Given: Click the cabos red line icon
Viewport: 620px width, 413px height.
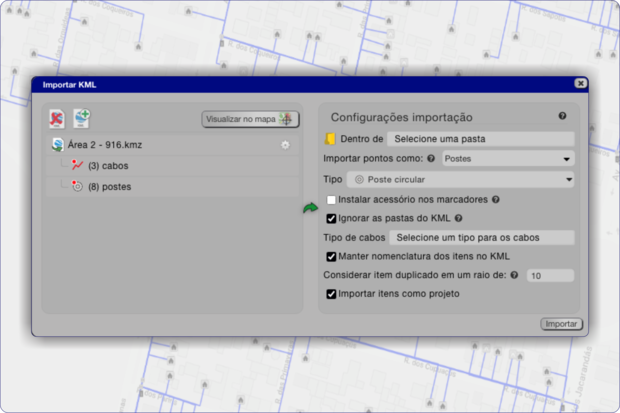Looking at the screenshot, I should [x=77, y=165].
